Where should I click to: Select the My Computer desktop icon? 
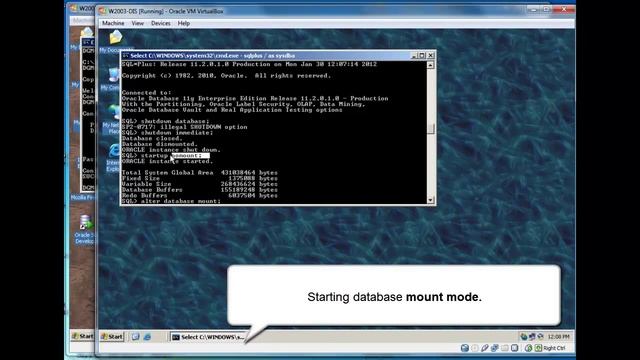click(114, 75)
